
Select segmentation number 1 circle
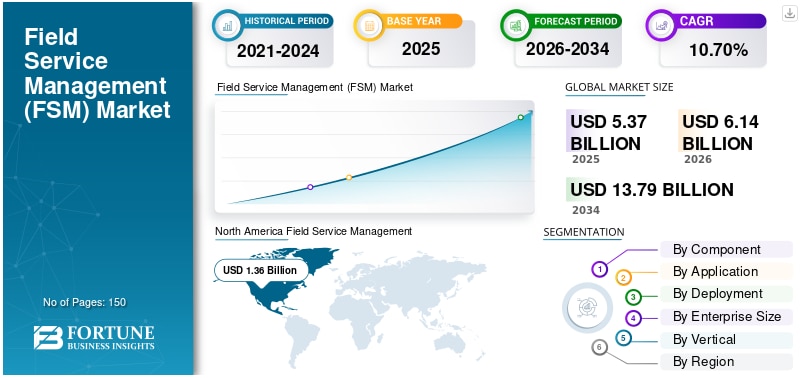coord(599,269)
